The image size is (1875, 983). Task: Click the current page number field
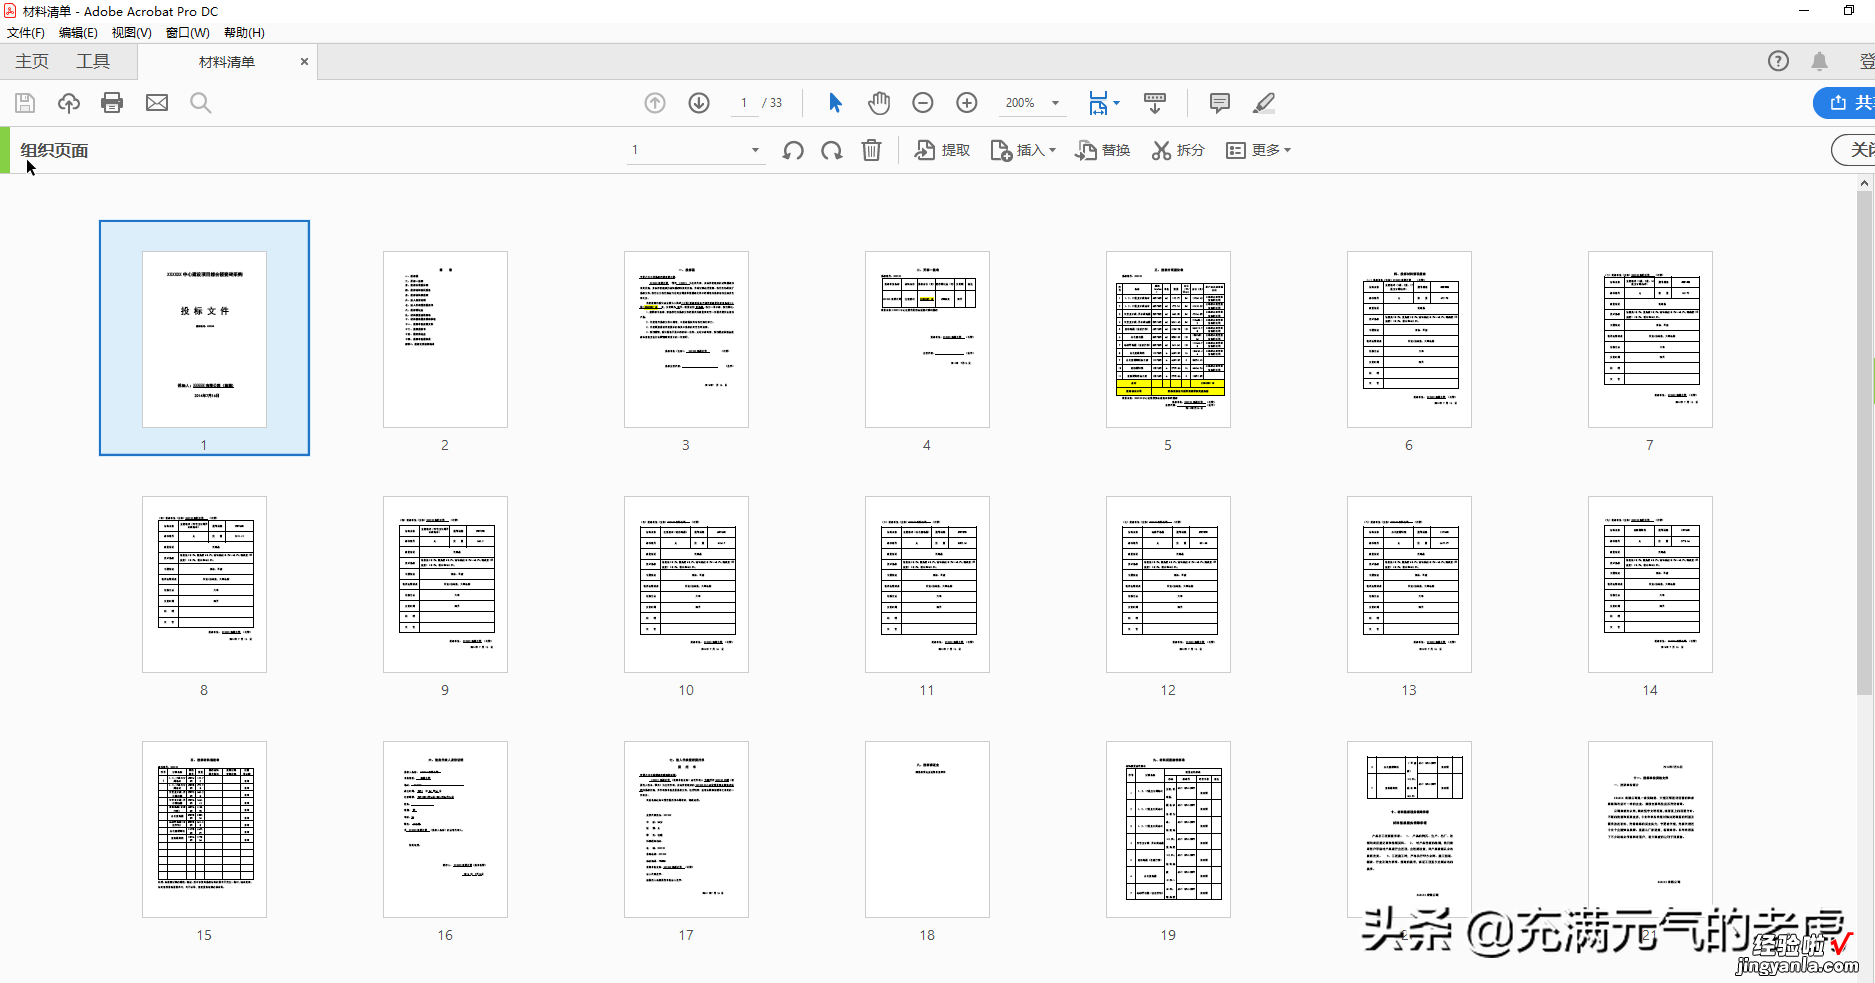coord(744,103)
